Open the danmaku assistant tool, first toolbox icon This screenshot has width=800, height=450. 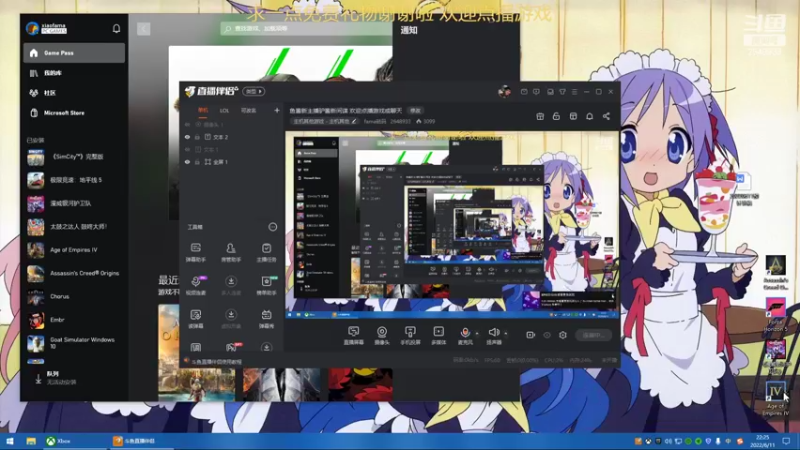(x=195, y=252)
